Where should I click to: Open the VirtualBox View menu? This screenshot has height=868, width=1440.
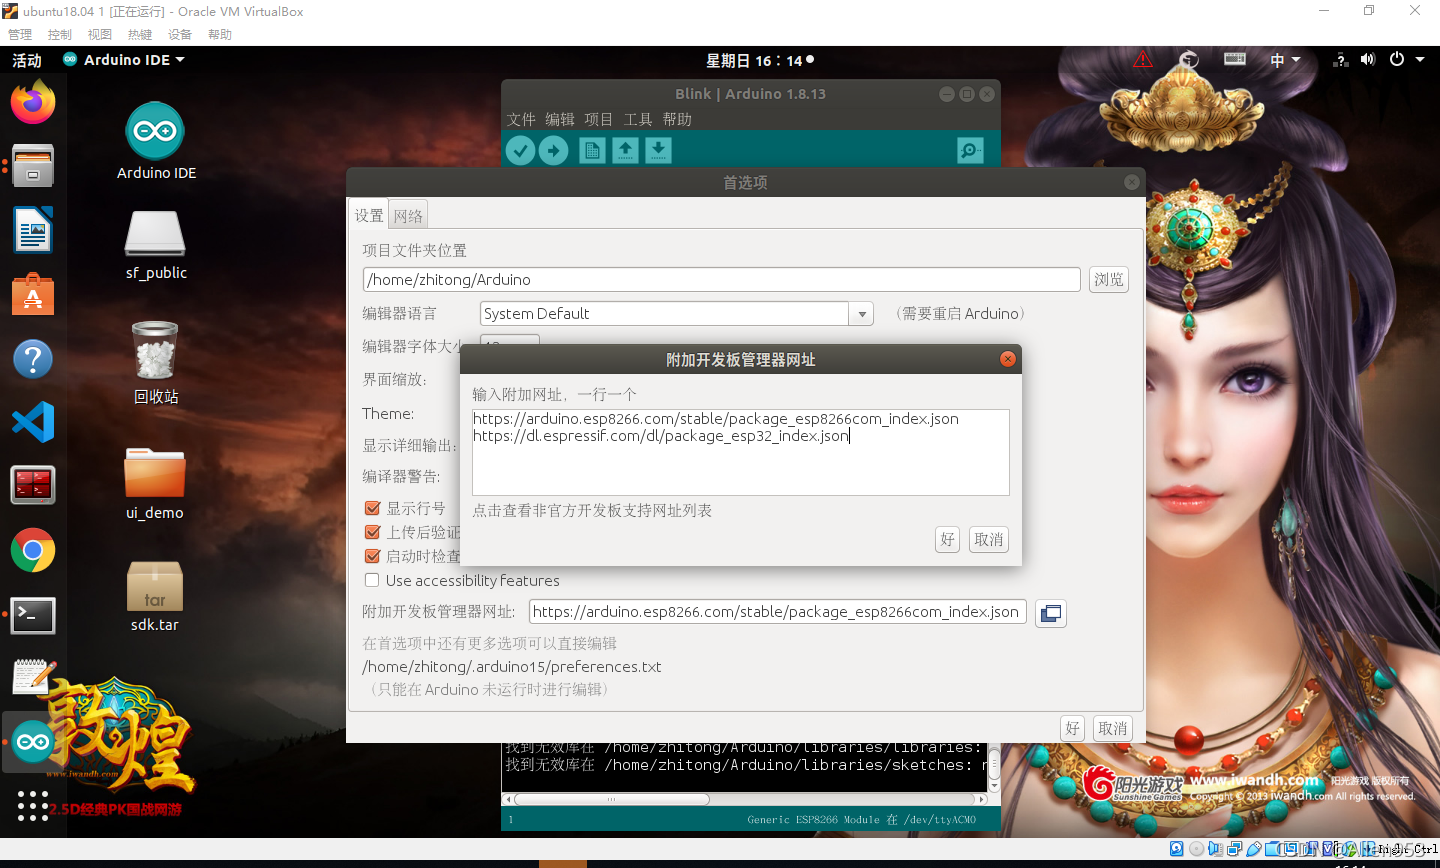[100, 34]
